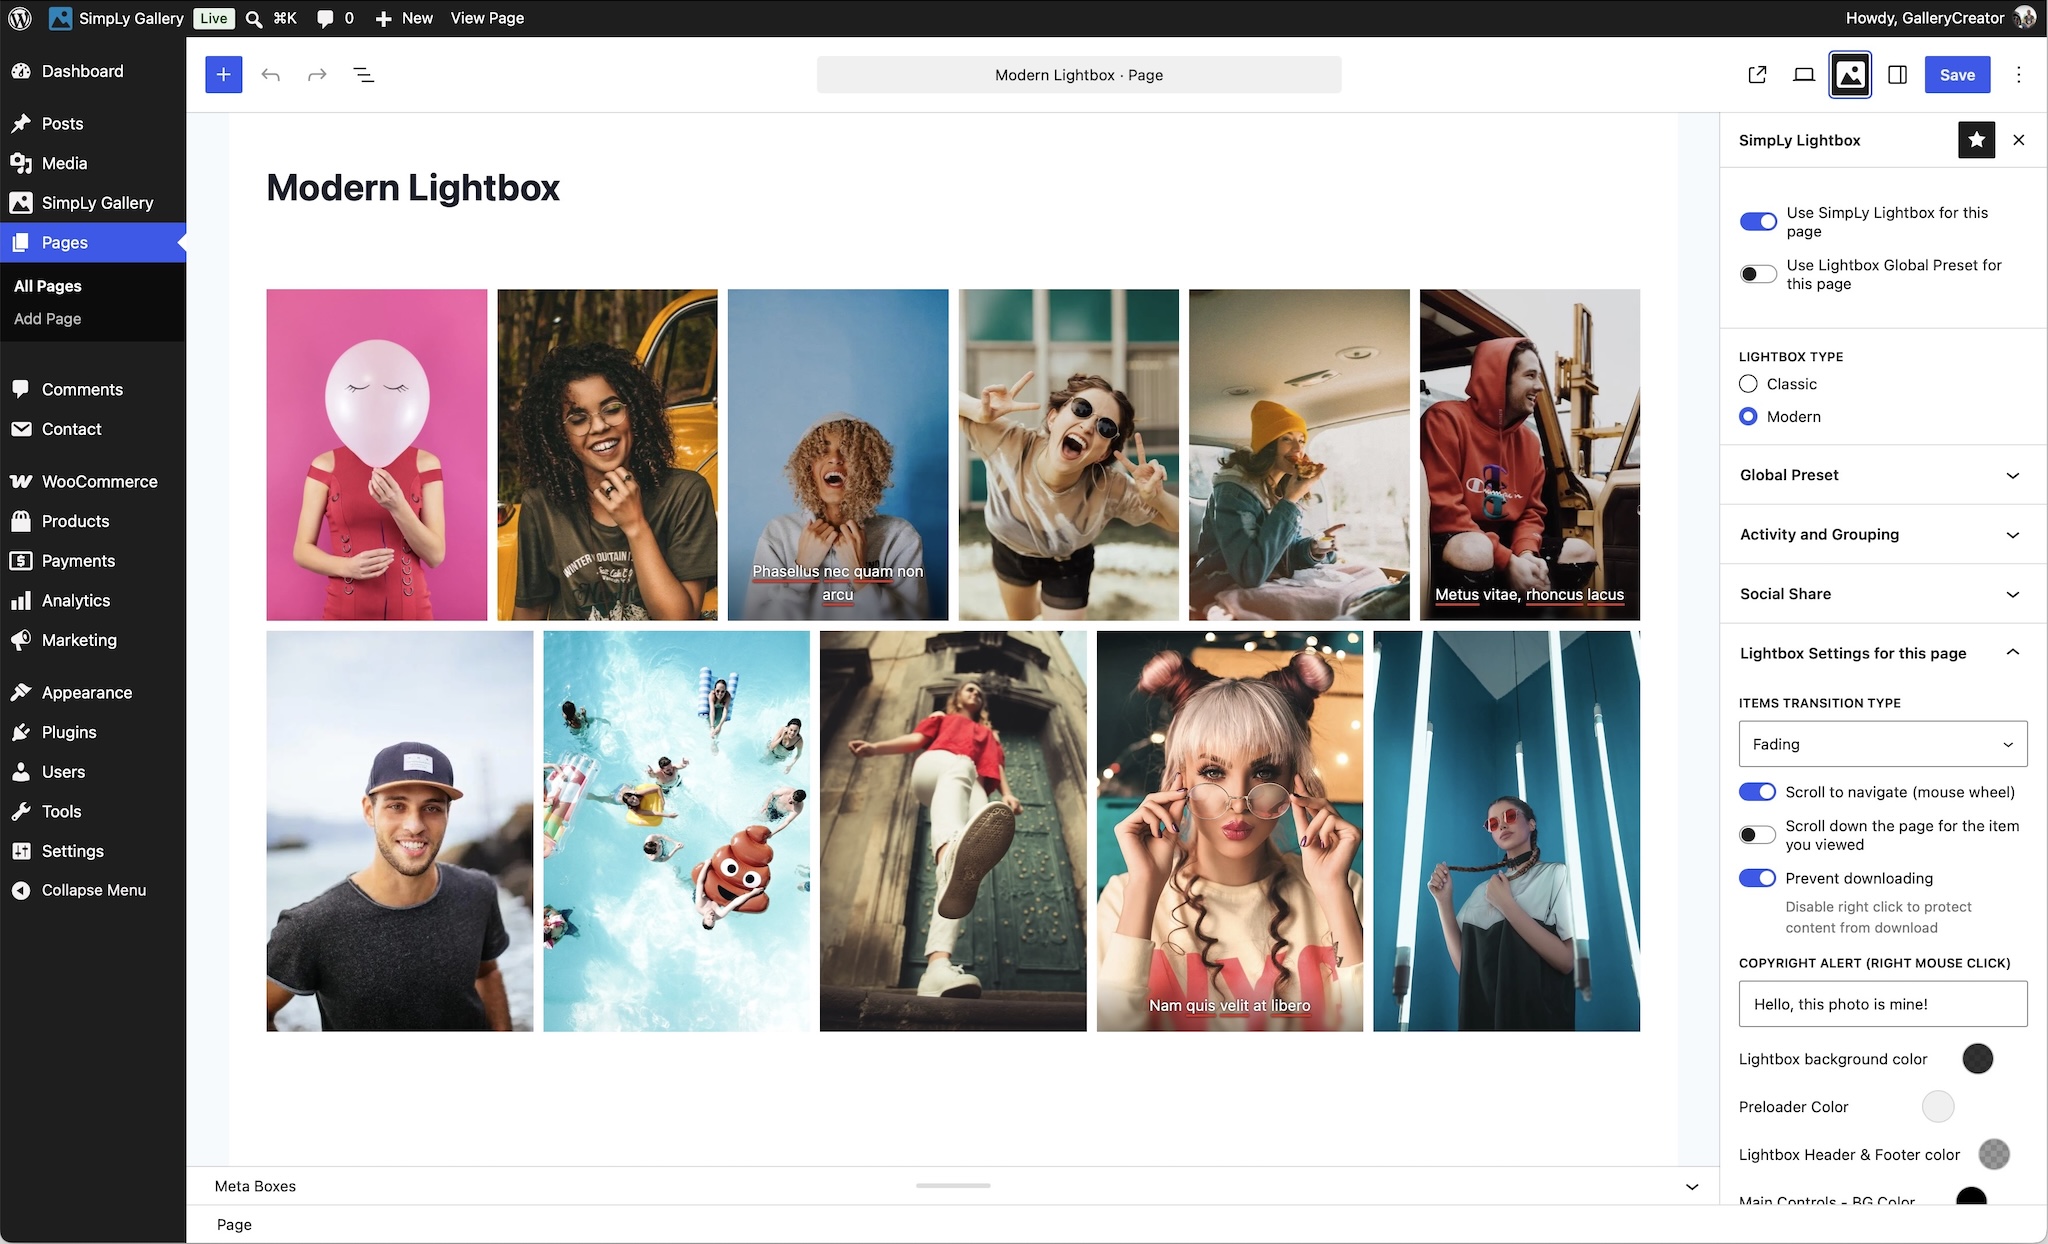
Task: Open the WooCommerce sidebar icon
Action: point(21,481)
